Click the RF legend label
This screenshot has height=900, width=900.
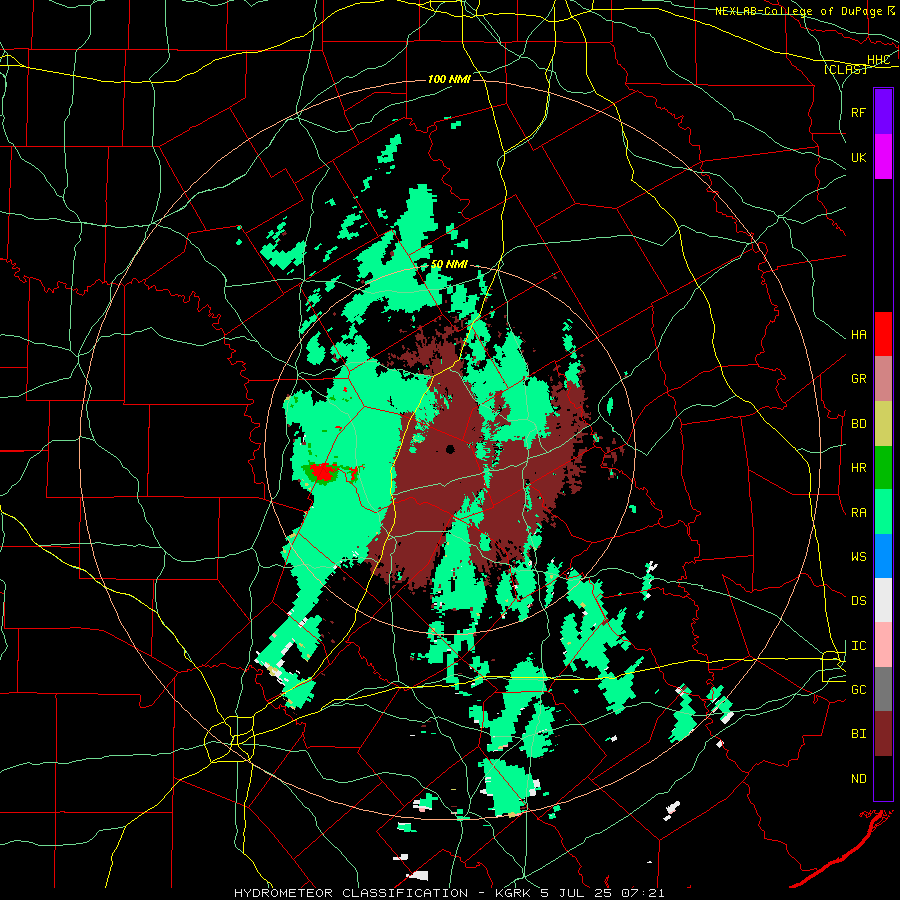pyautogui.click(x=858, y=112)
